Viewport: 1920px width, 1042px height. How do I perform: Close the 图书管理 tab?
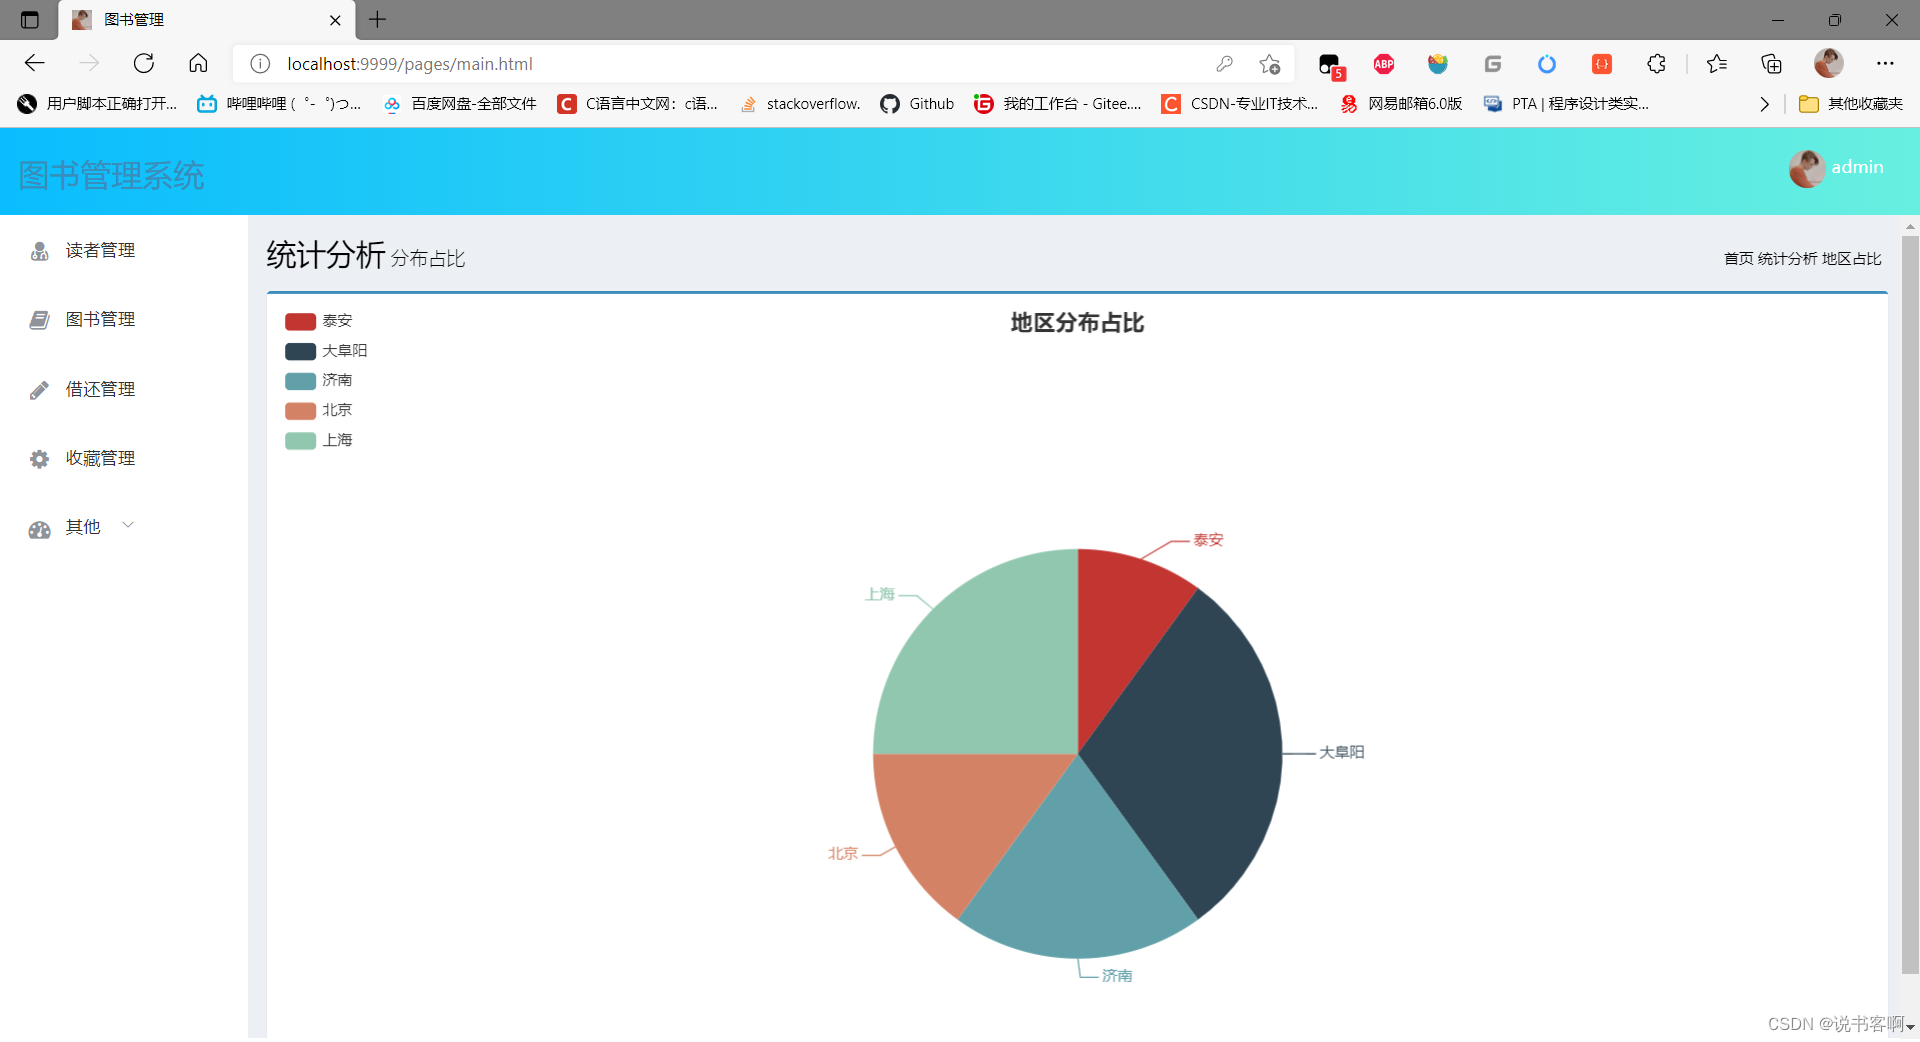click(335, 20)
